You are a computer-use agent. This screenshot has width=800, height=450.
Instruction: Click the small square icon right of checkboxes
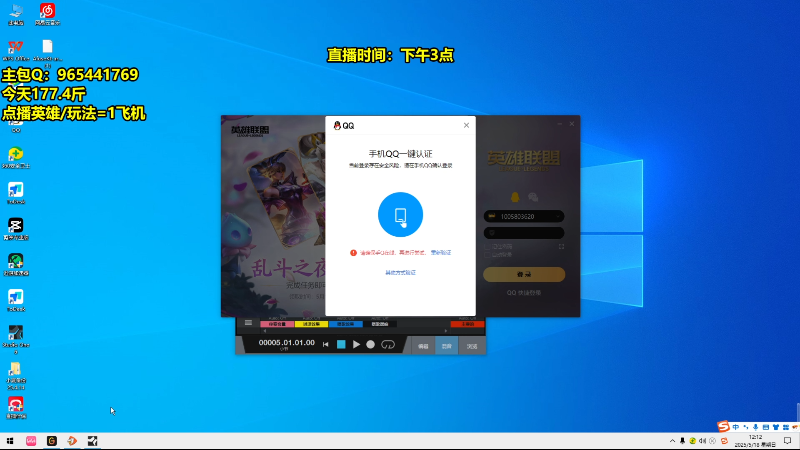[x=561, y=246]
